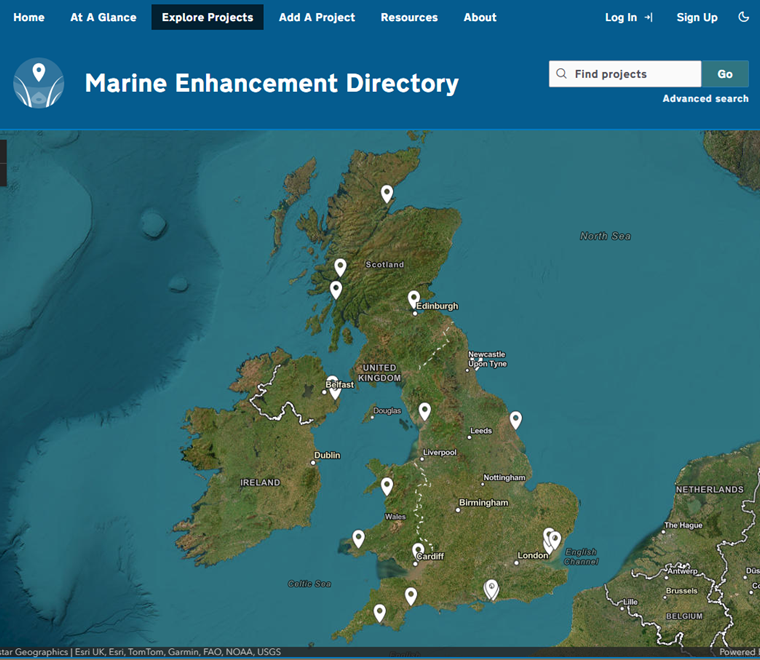Toggle dark mode with the moon icon
760x660 pixels.
(743, 17)
